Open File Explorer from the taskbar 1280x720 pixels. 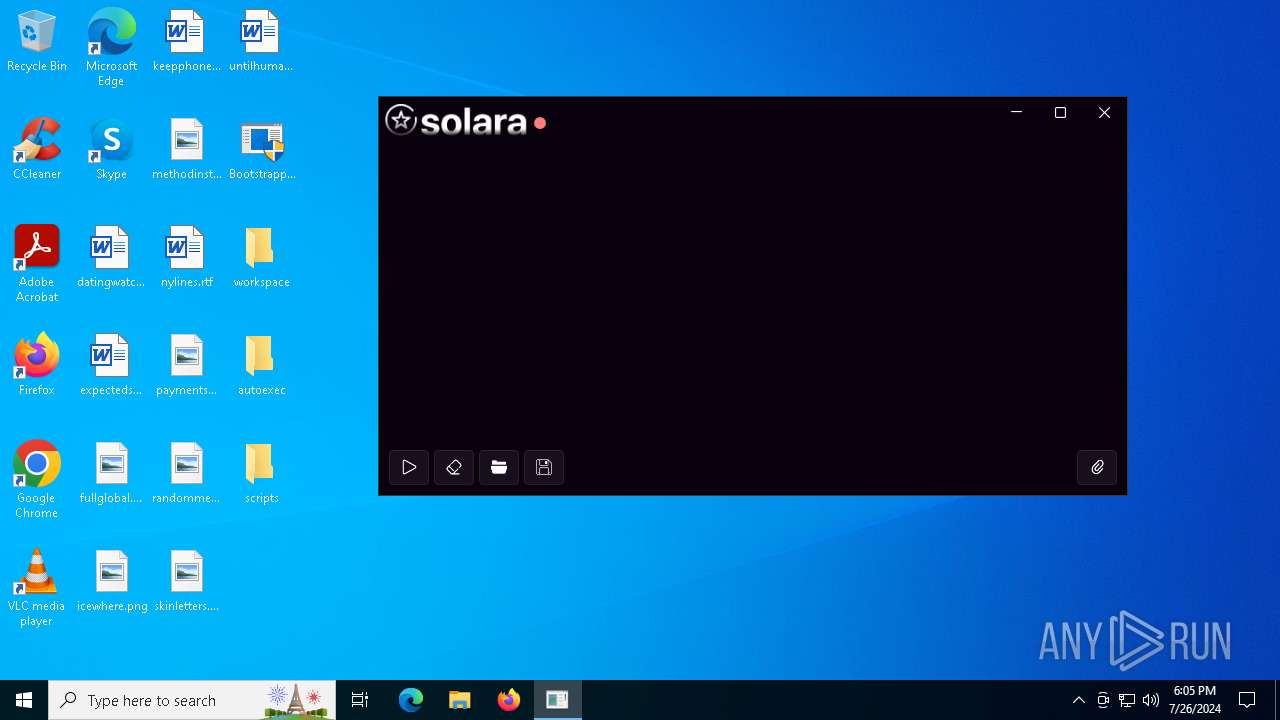(x=460, y=700)
